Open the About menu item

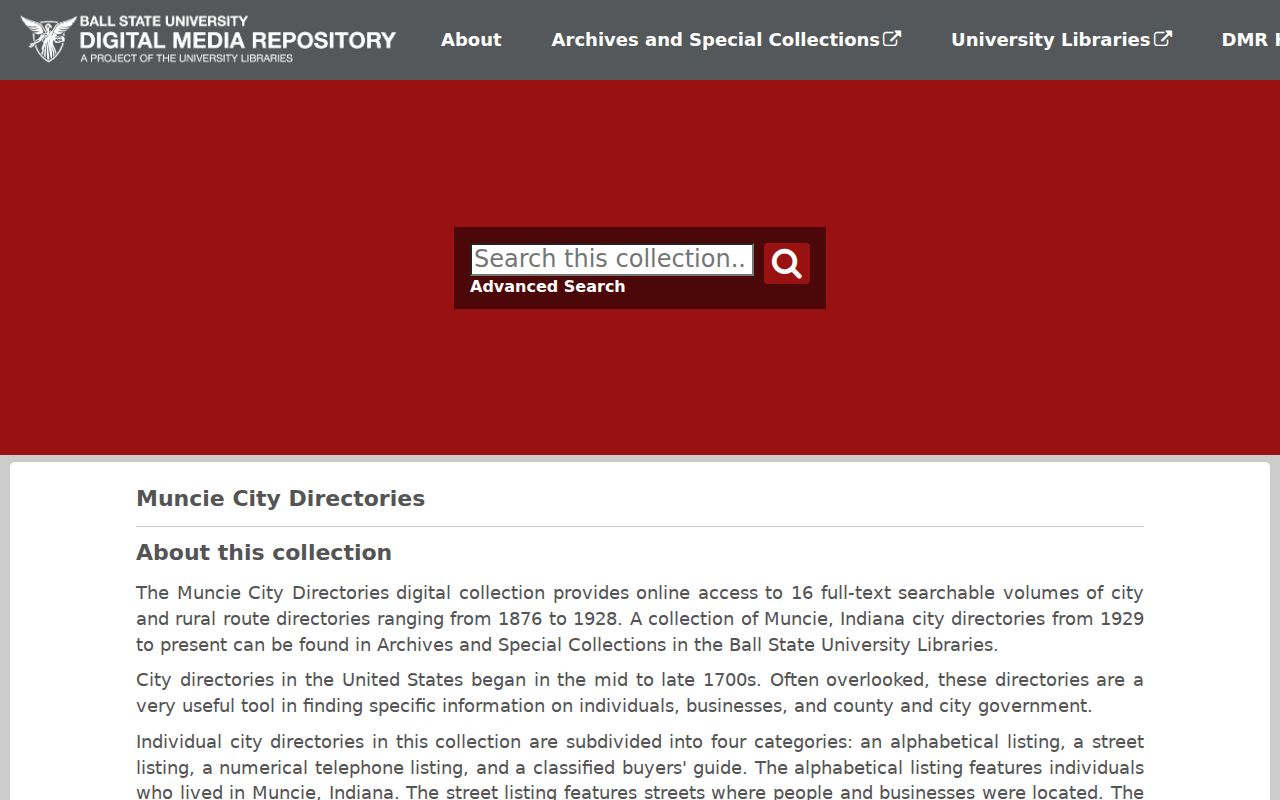point(471,40)
